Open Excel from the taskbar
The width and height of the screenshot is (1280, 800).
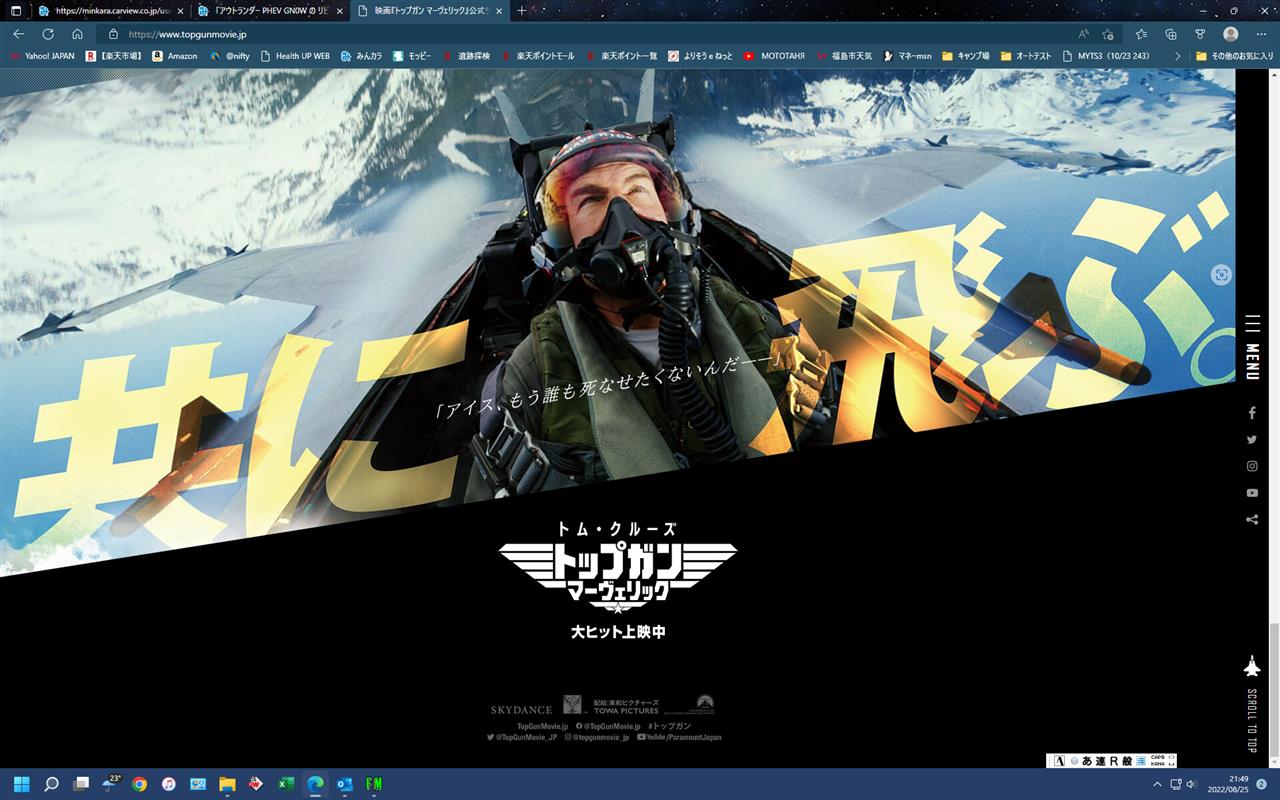tap(285, 784)
